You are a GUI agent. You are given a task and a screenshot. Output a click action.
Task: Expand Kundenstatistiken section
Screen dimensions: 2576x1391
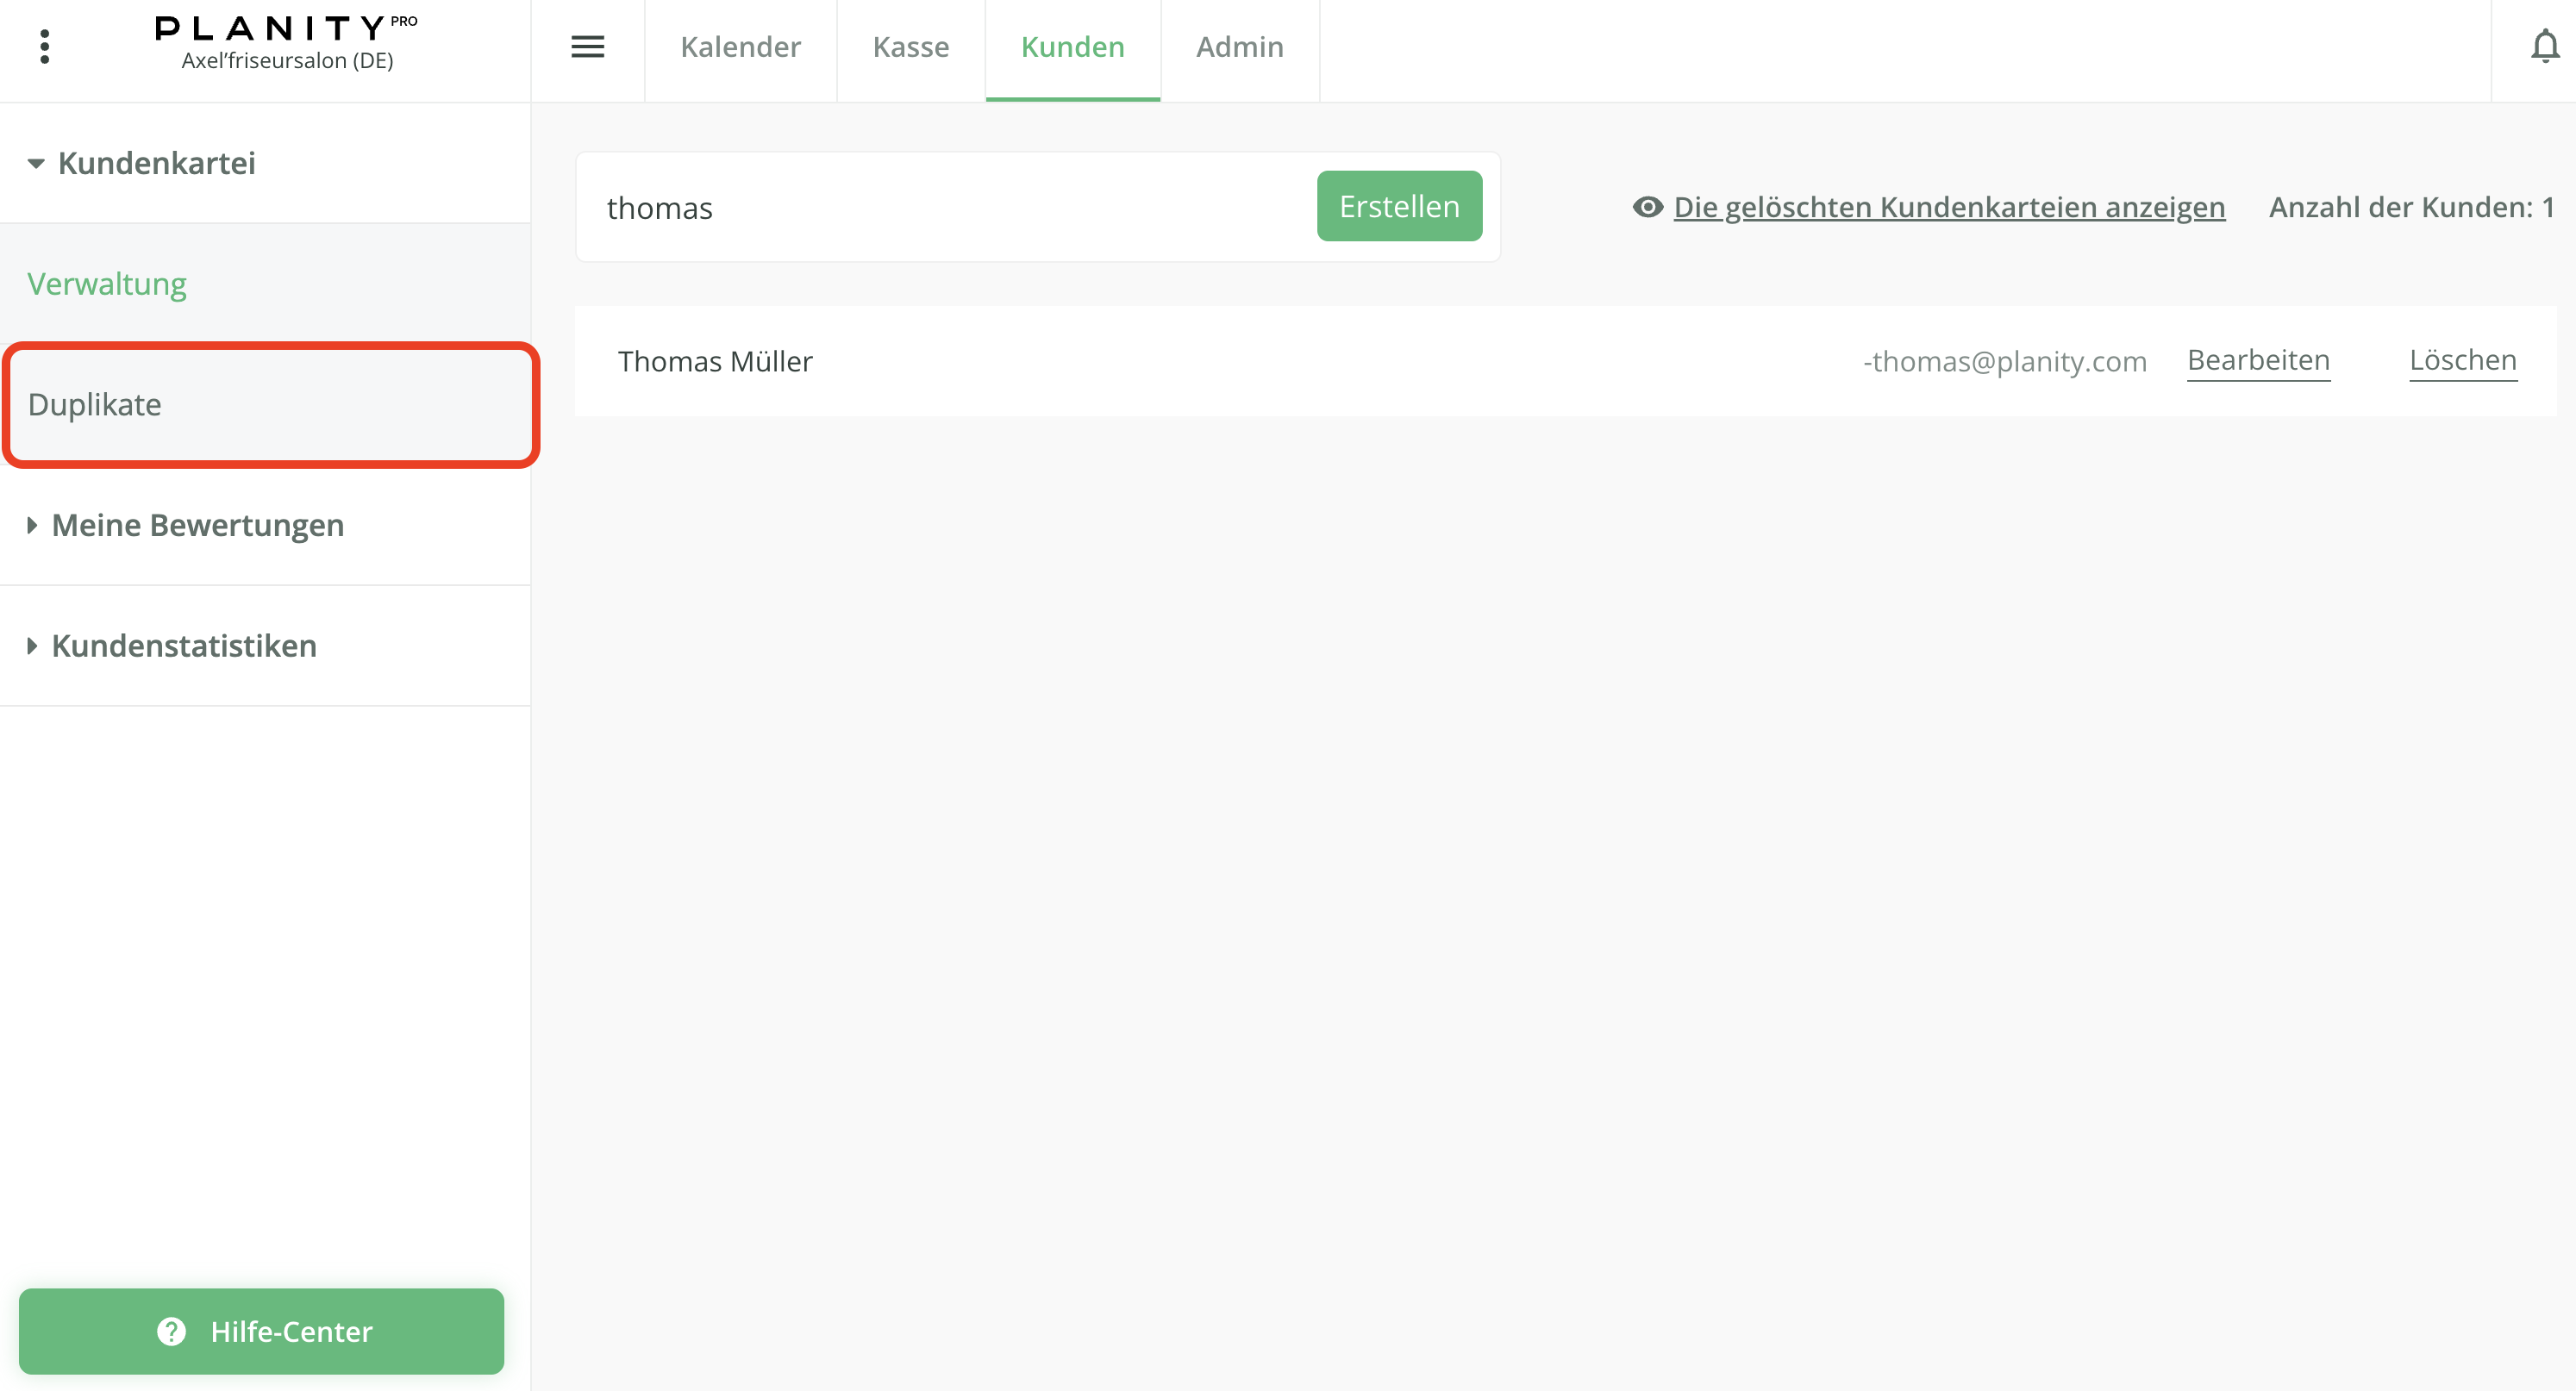pyautogui.click(x=184, y=646)
